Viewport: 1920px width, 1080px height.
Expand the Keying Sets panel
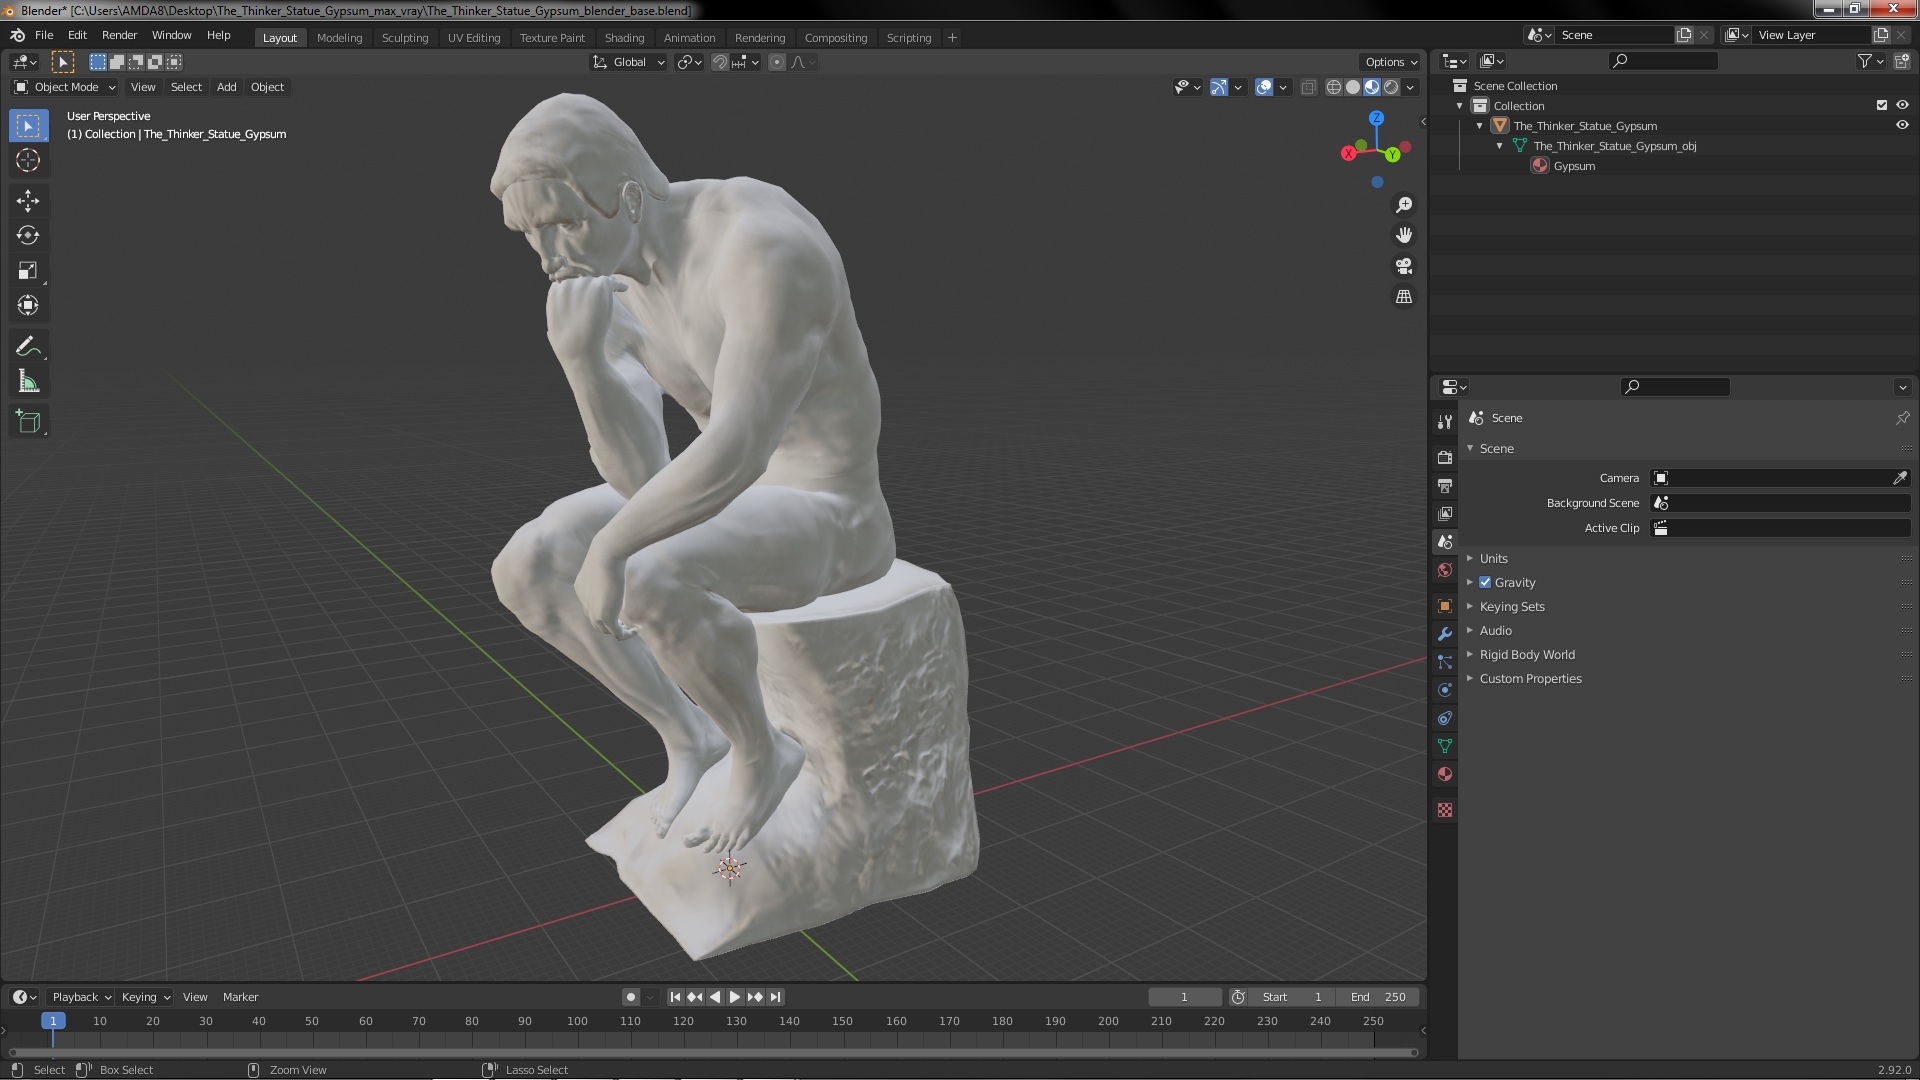tap(1512, 606)
